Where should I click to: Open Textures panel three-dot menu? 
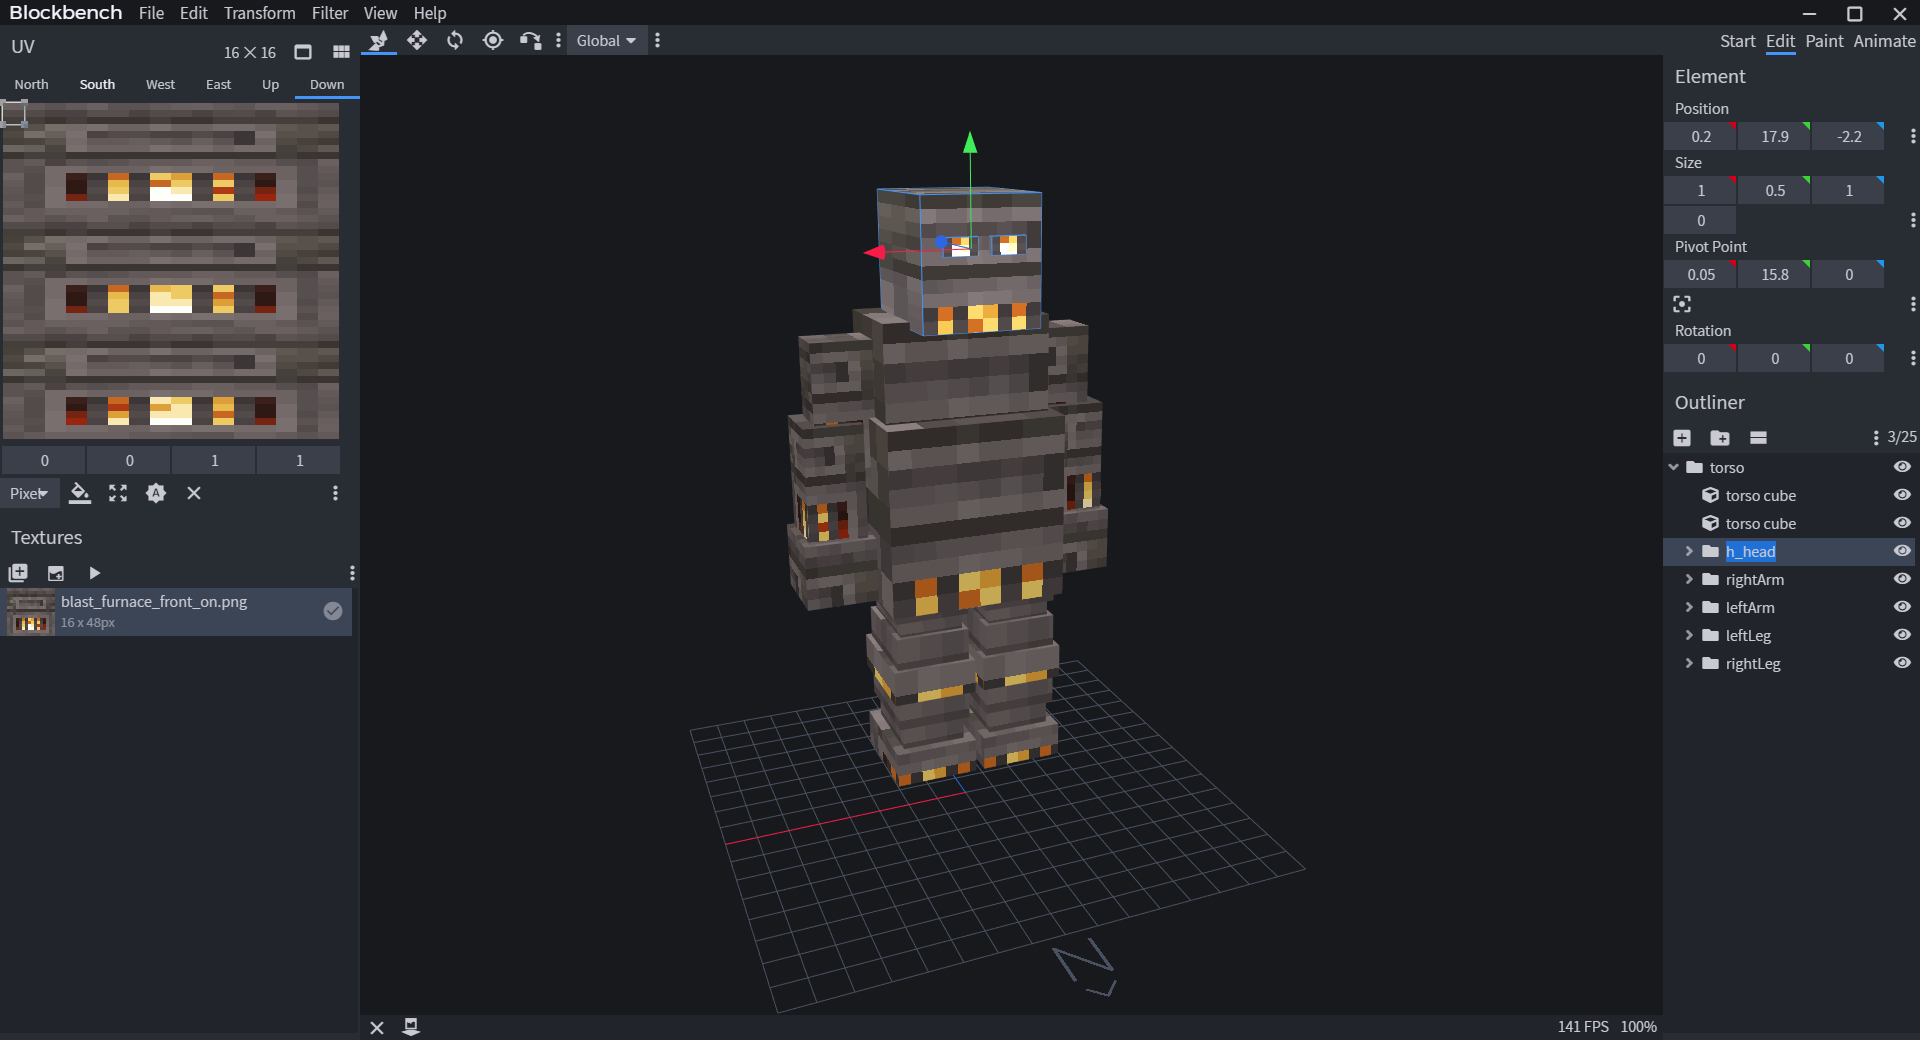point(351,573)
